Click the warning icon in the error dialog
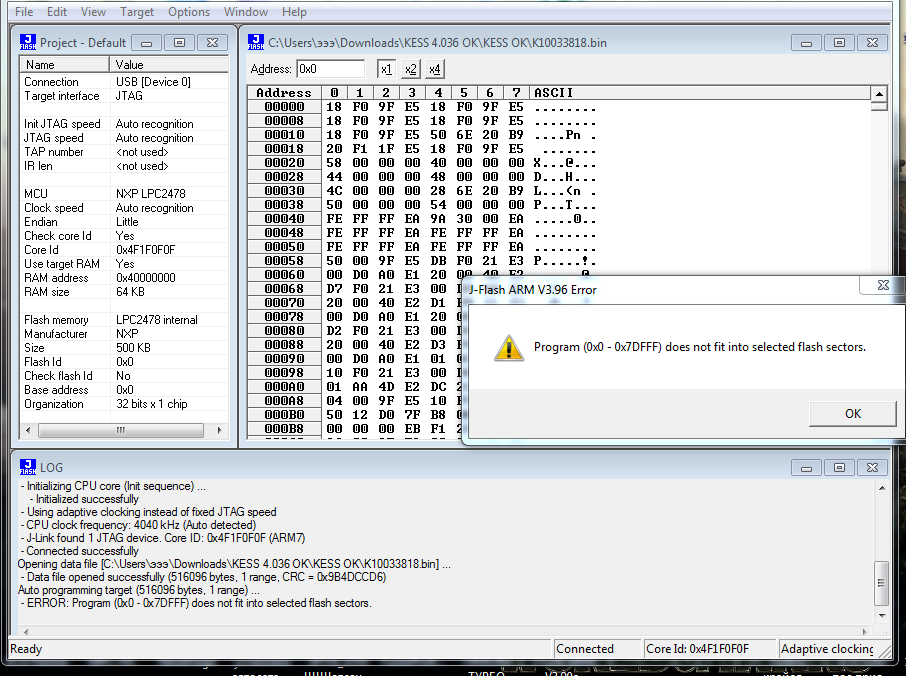 (509, 348)
